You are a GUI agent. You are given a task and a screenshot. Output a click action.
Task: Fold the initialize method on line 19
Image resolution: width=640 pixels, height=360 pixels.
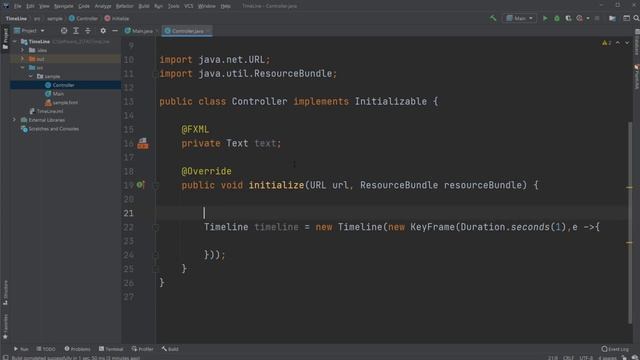156,185
